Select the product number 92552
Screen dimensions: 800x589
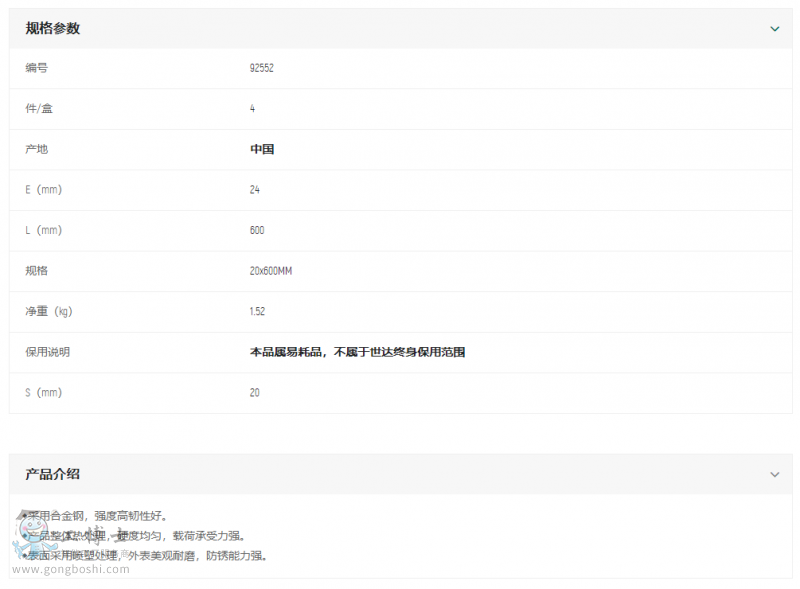point(261,68)
